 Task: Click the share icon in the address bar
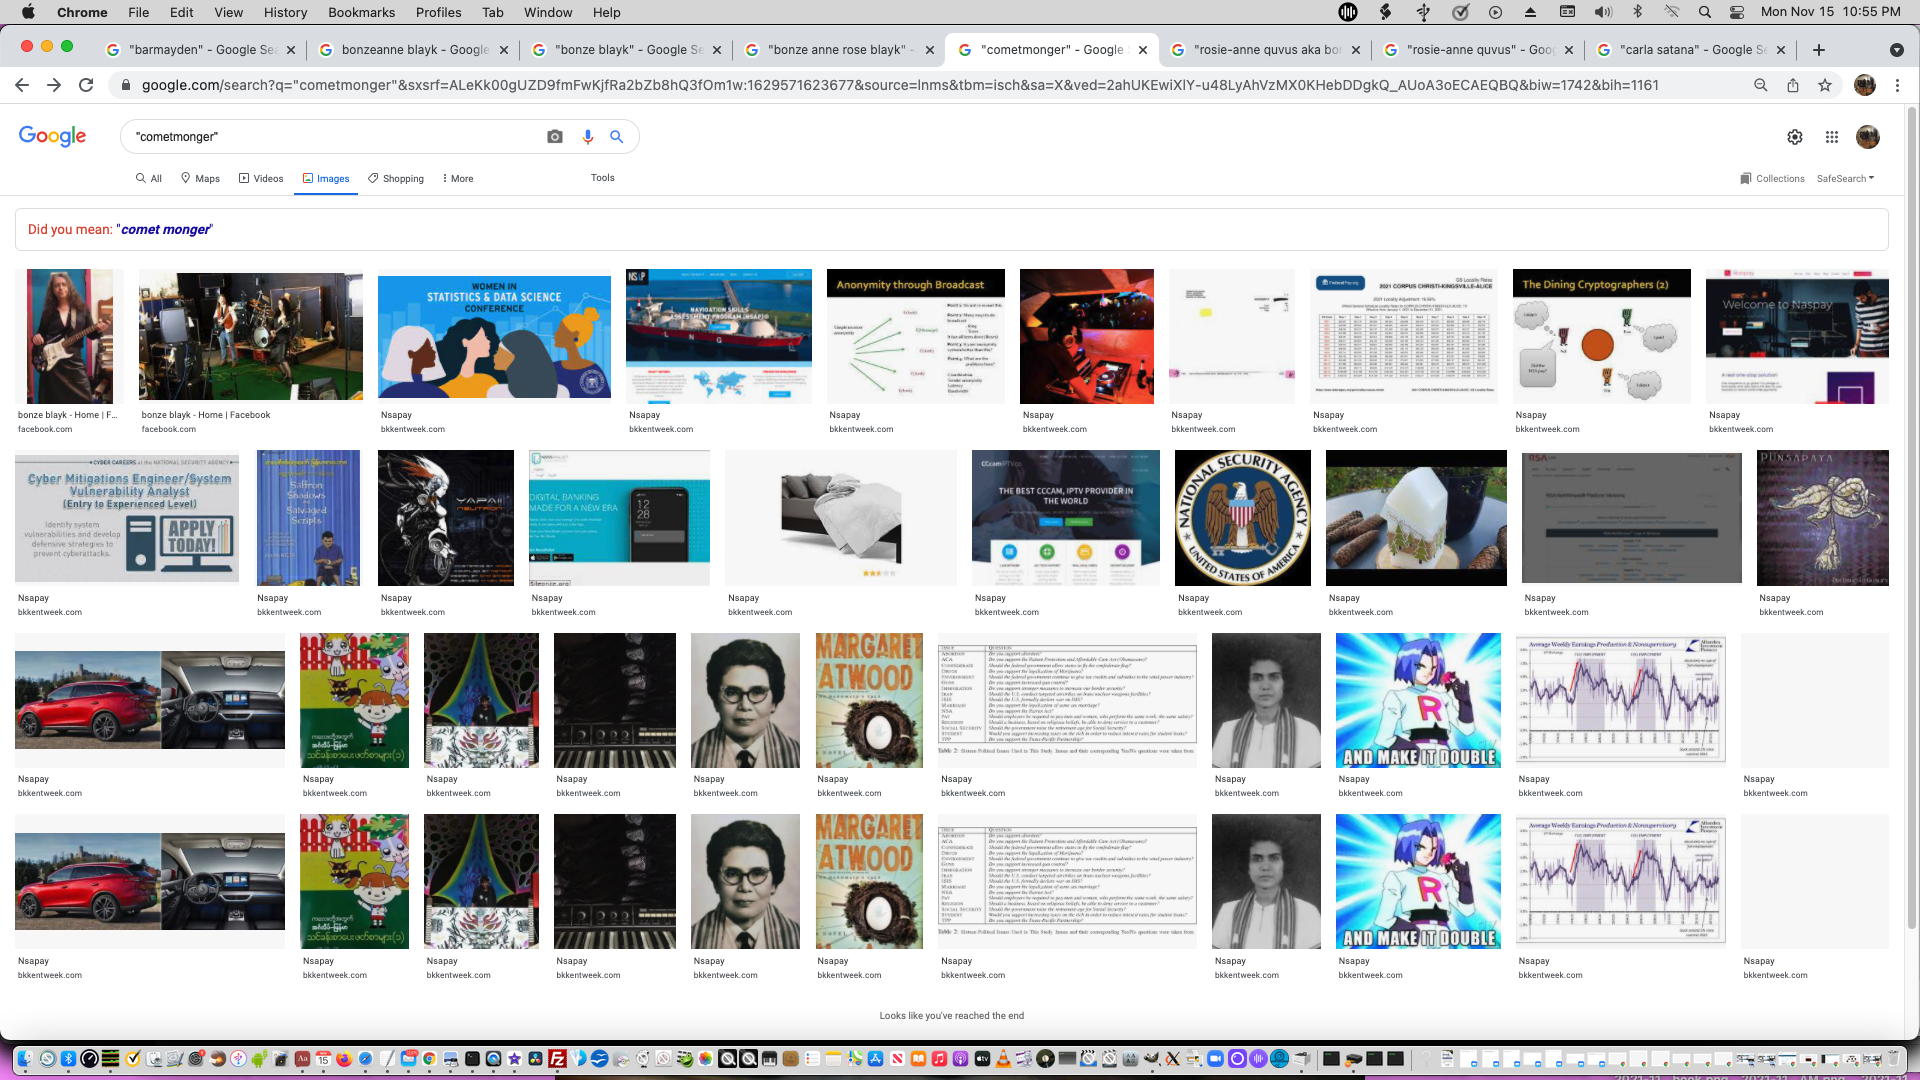pyautogui.click(x=1793, y=85)
